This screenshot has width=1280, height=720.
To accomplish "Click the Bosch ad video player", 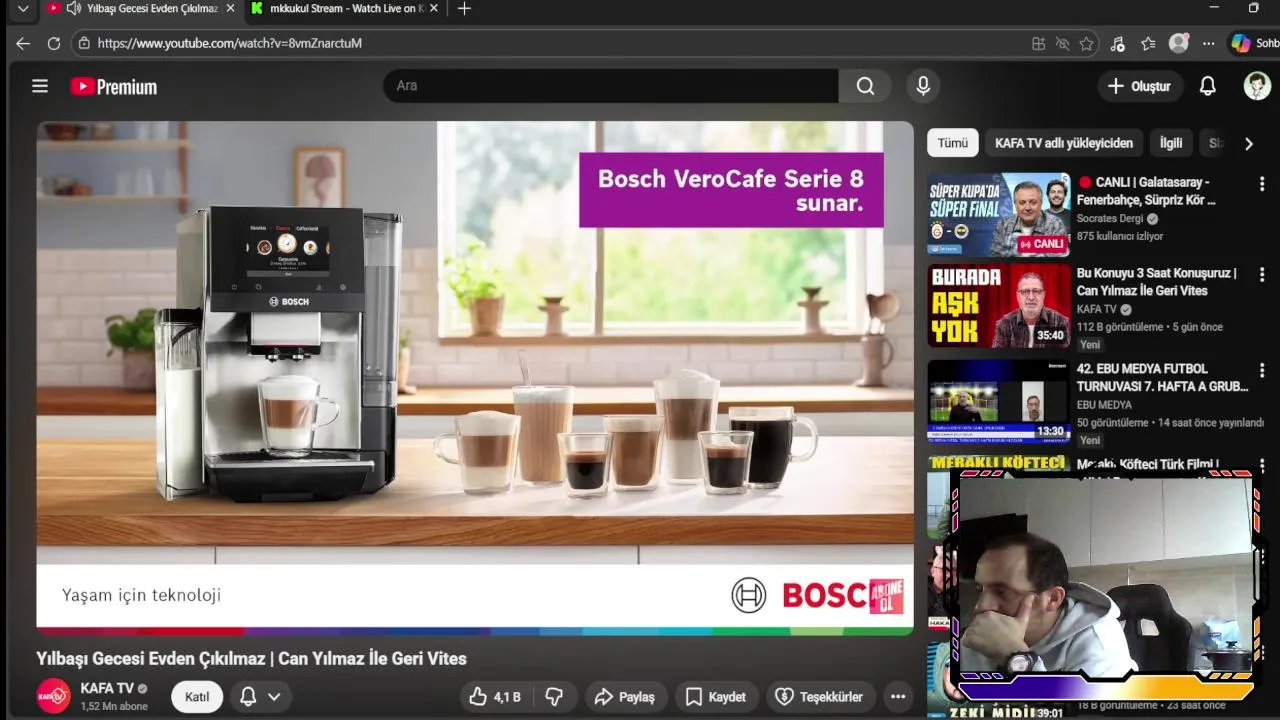I will pyautogui.click(x=475, y=378).
